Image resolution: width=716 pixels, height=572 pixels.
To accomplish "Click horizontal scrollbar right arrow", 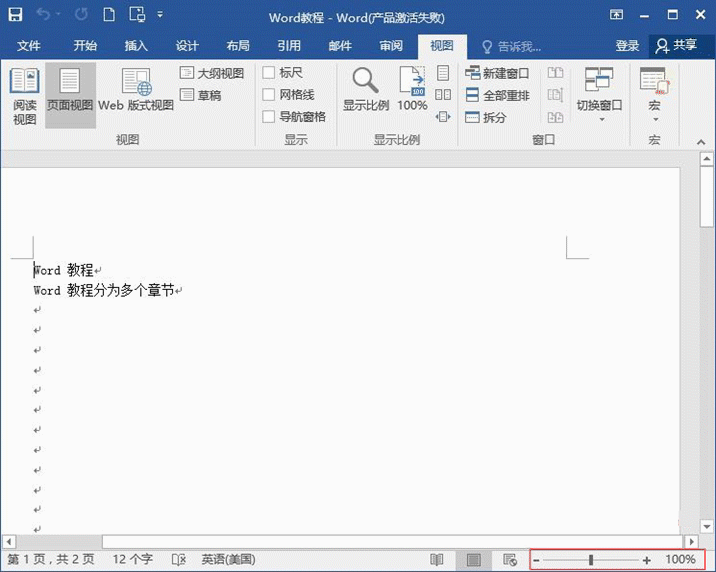I will point(691,542).
